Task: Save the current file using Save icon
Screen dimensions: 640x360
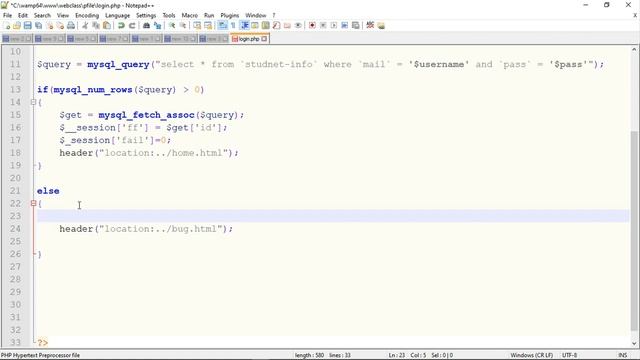Action: point(27,25)
